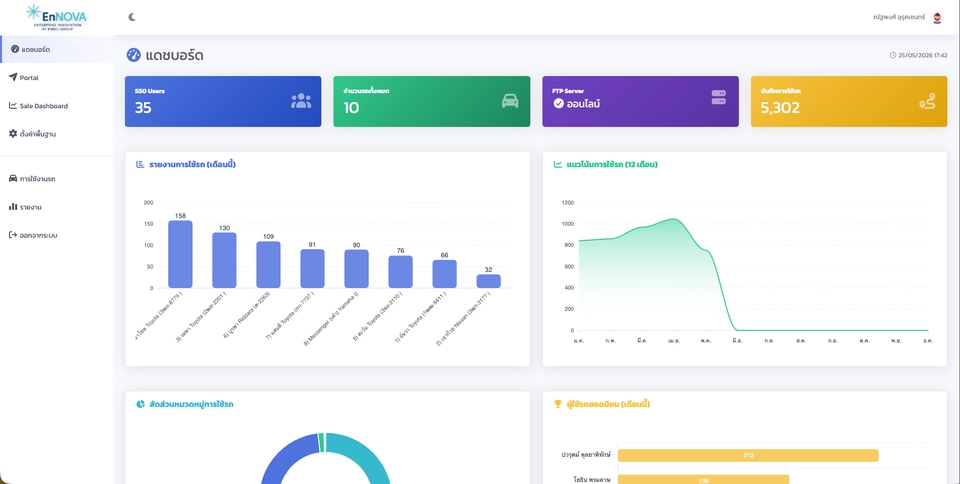This screenshot has height=484, width=960.
Task: Click the bar labeled 76
Action: [x=400, y=272]
